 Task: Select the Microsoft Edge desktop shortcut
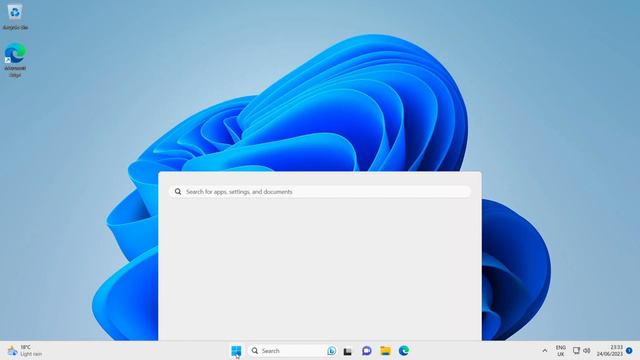tap(15, 60)
